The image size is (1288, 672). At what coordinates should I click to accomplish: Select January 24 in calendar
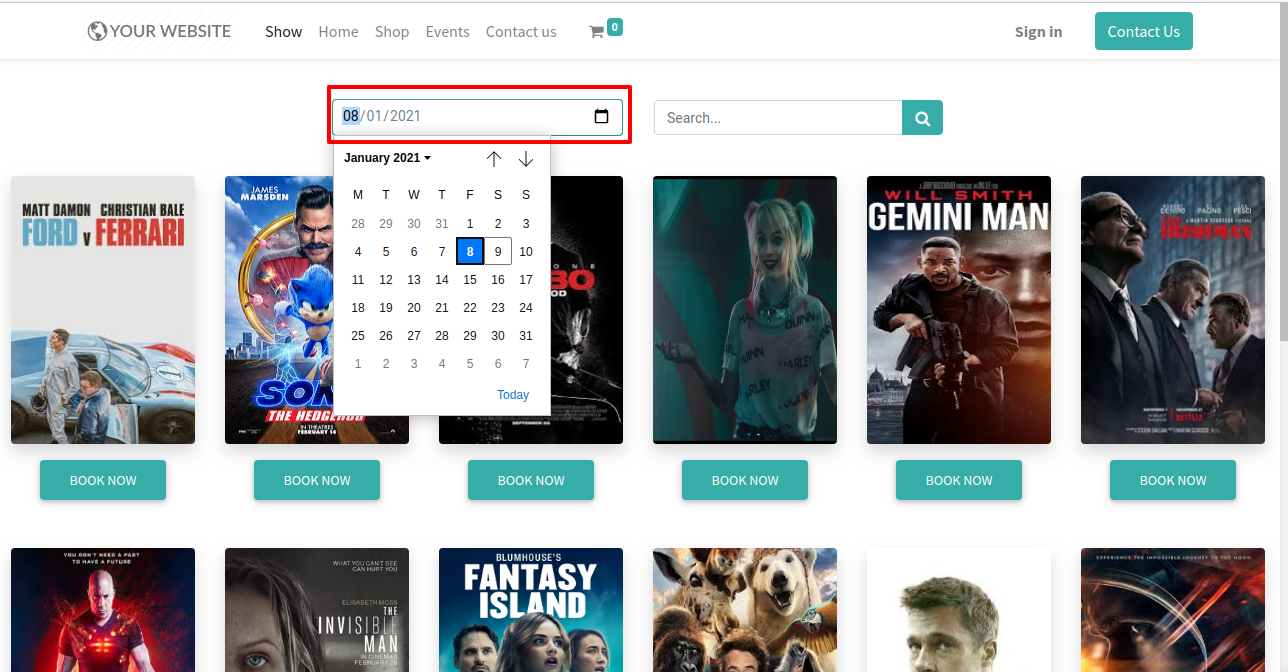point(526,308)
